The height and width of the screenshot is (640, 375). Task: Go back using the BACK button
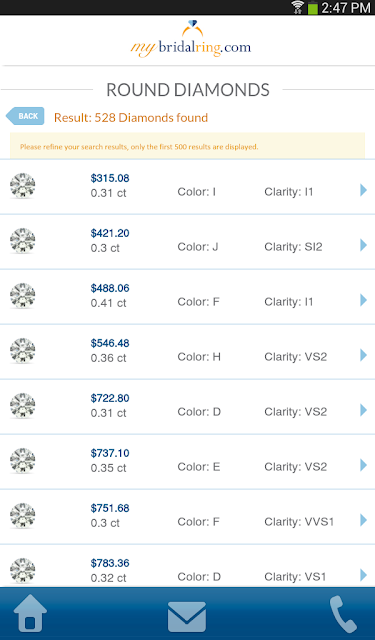(25, 116)
